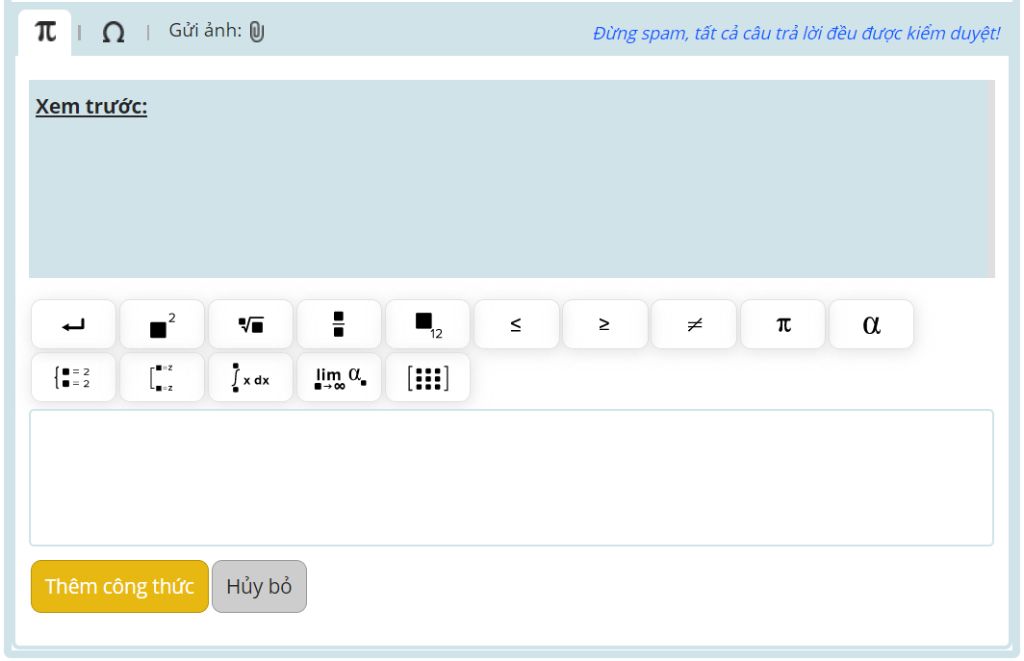Screen dimensions: 1024x661
Task: Insert a curly-brace system of equations
Action: (x=73, y=378)
